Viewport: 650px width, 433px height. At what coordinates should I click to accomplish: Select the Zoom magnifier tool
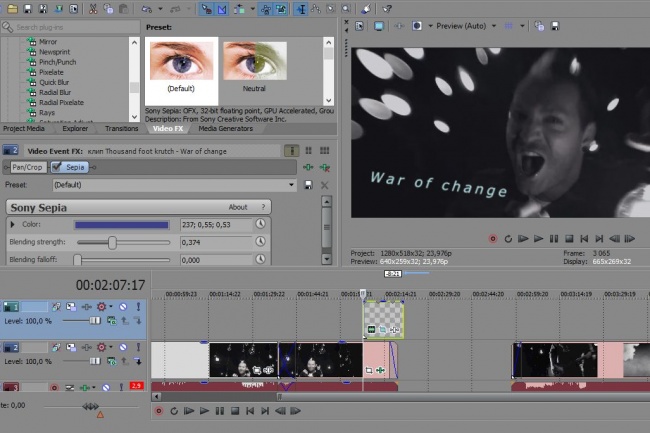[346, 9]
